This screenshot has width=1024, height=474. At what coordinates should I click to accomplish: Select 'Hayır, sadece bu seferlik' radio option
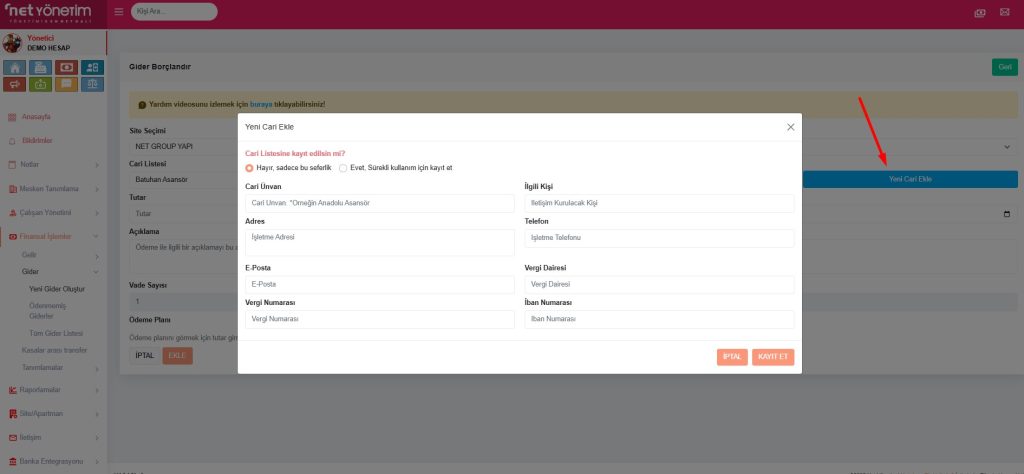tap(249, 168)
